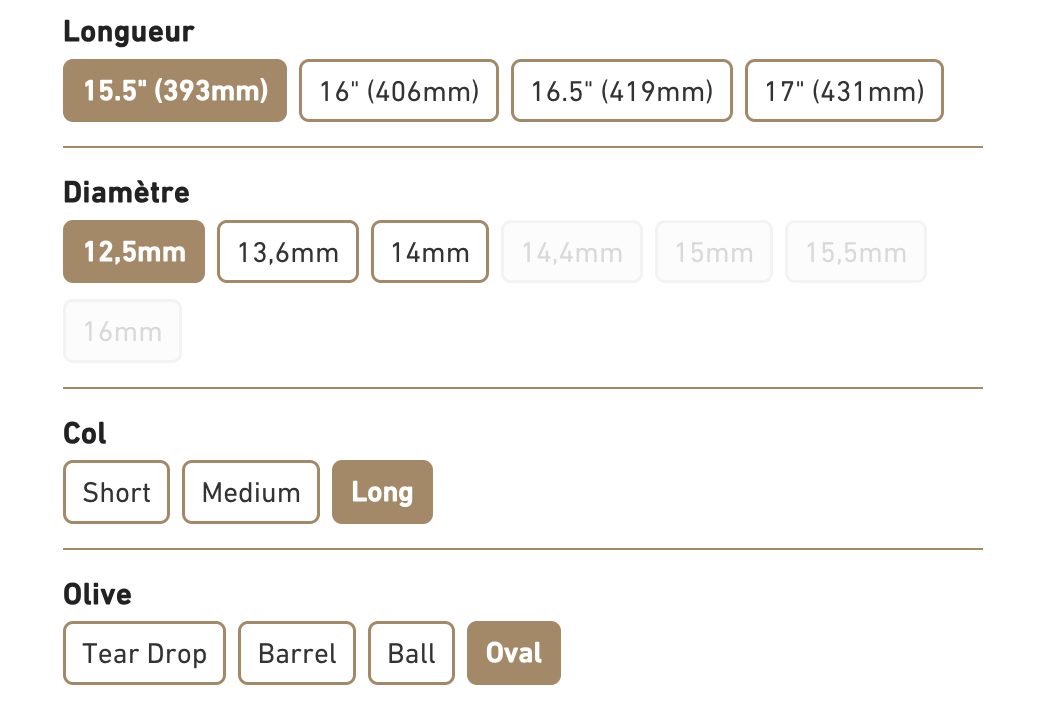Pick the 14mm diameter

pyautogui.click(x=430, y=251)
